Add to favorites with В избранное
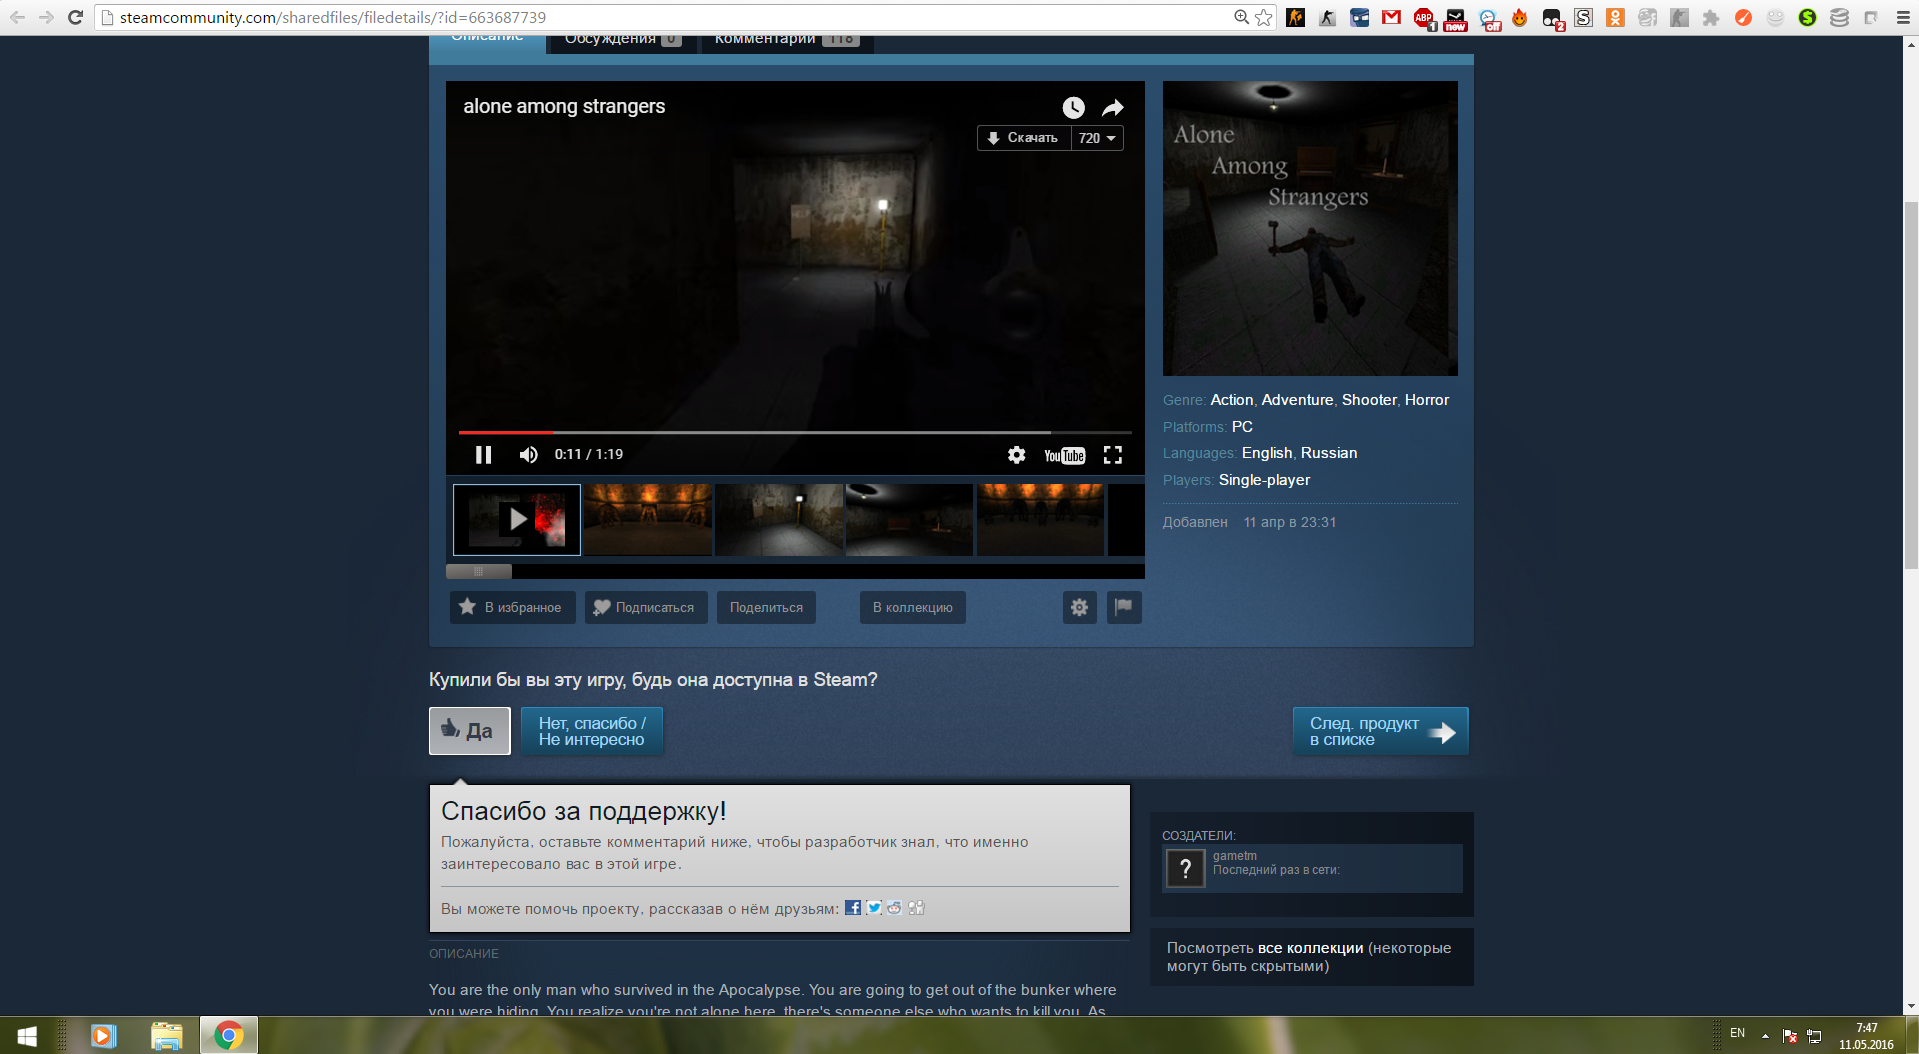 pyautogui.click(x=512, y=607)
